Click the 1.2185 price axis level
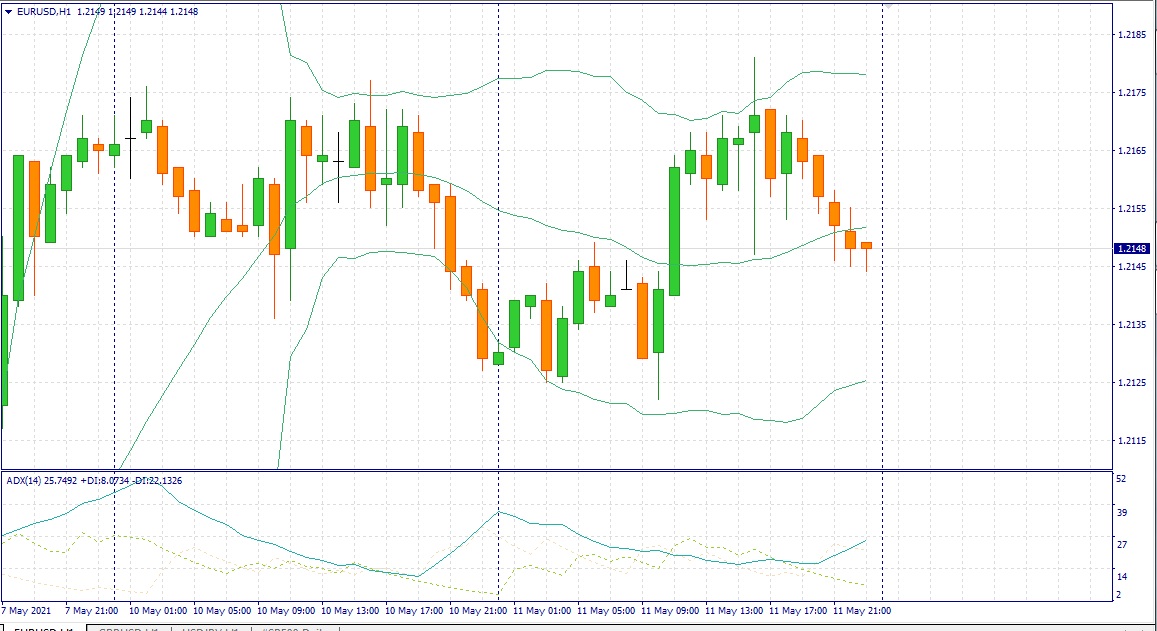Screen dimensions: 1157x631 (x=1133, y=35)
